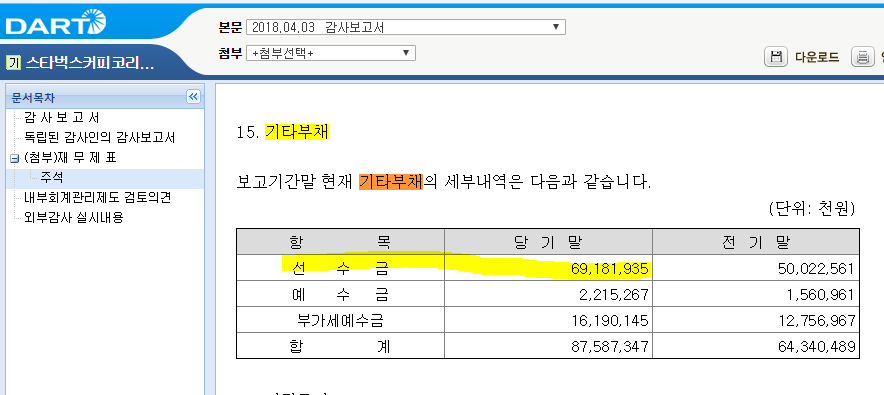Click the value 69,181,935

coord(609,269)
